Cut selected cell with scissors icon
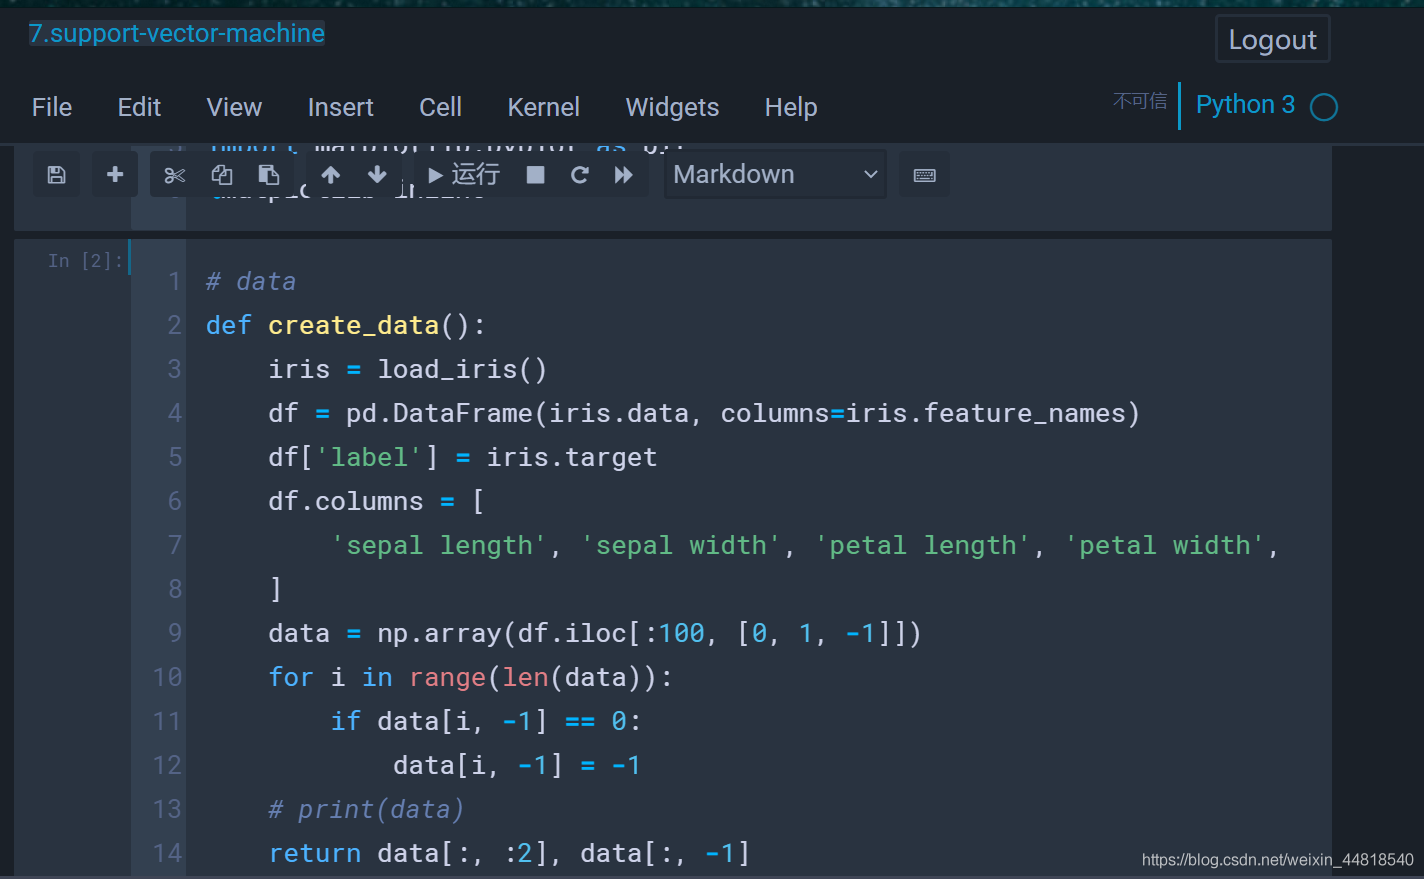 tap(175, 175)
